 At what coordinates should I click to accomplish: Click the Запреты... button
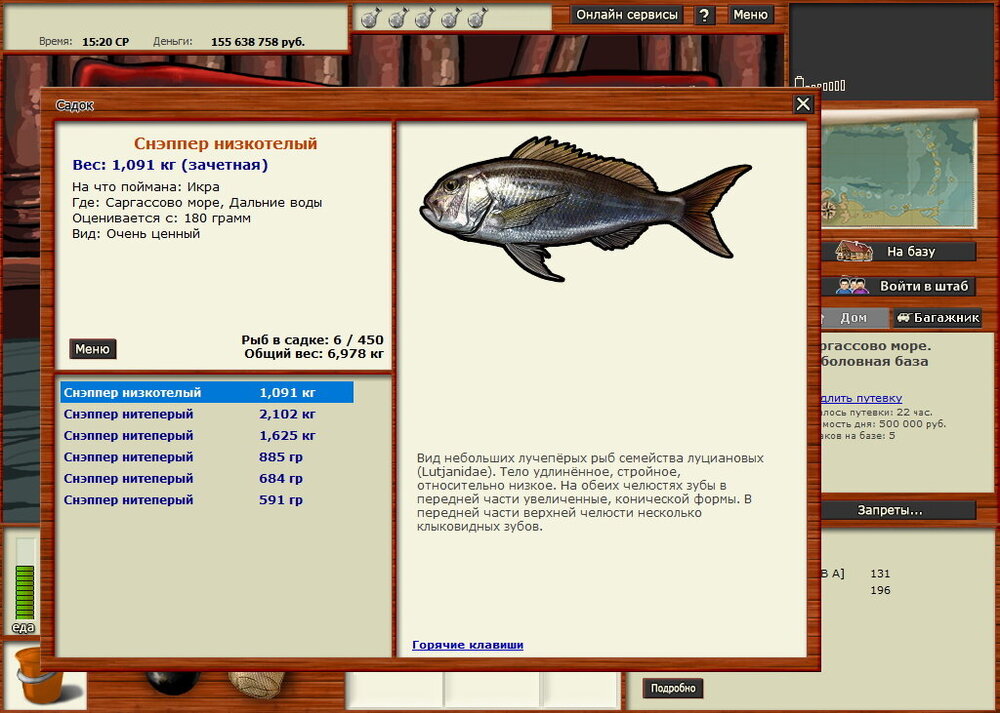[889, 510]
